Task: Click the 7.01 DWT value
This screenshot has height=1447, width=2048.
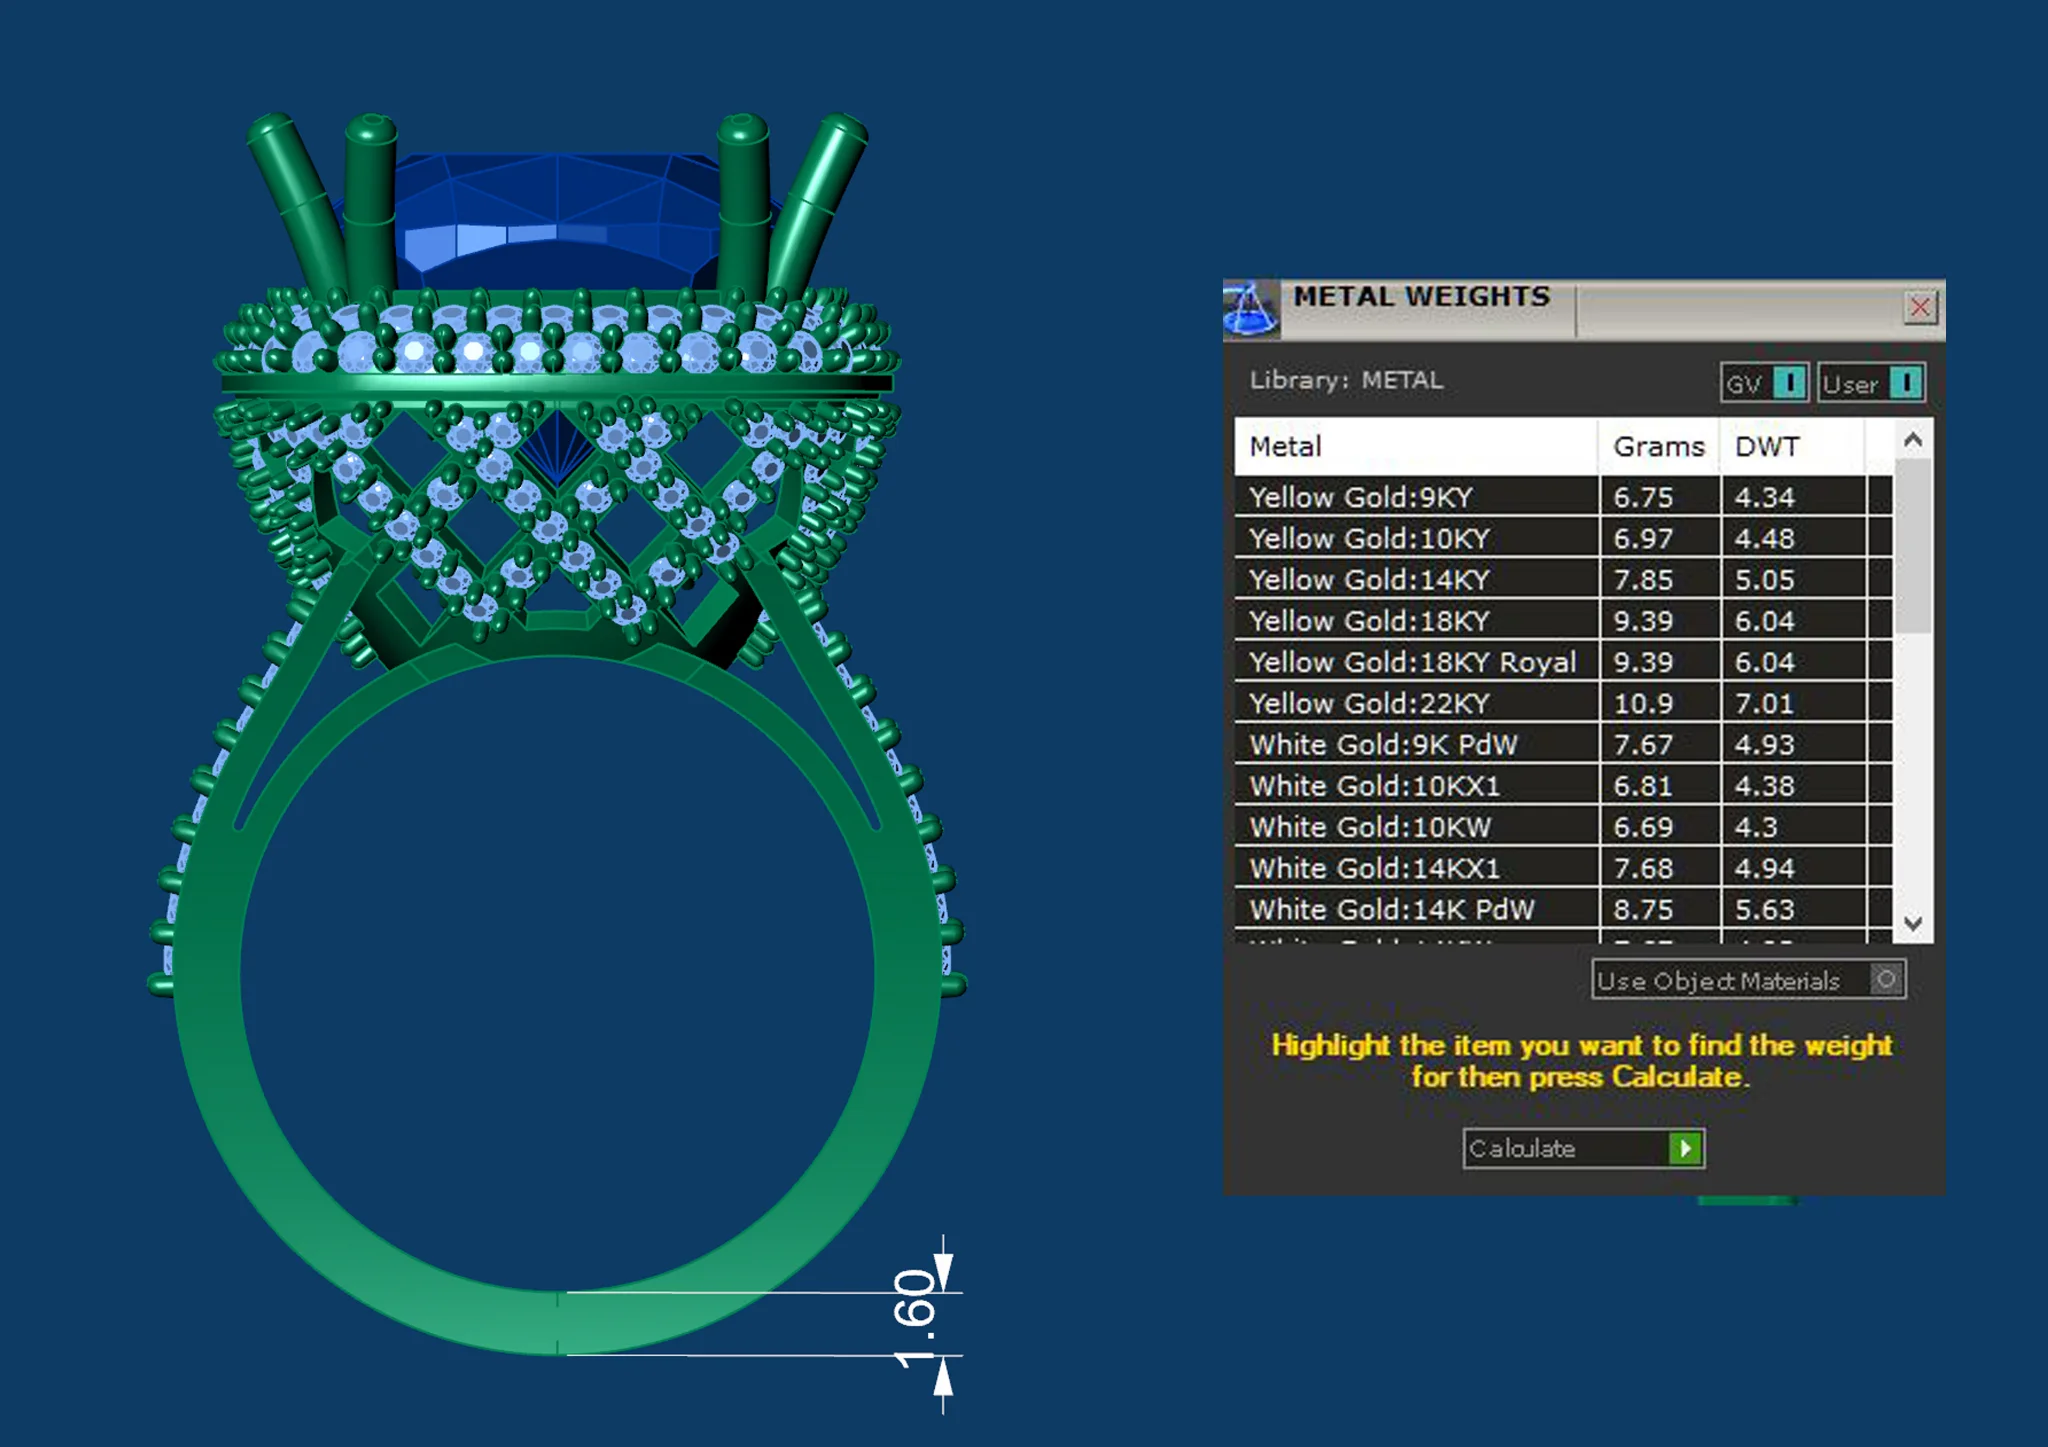Action: 1764,703
